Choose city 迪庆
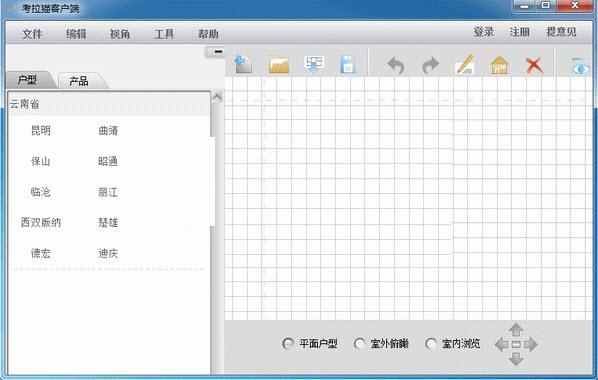 click(x=108, y=253)
